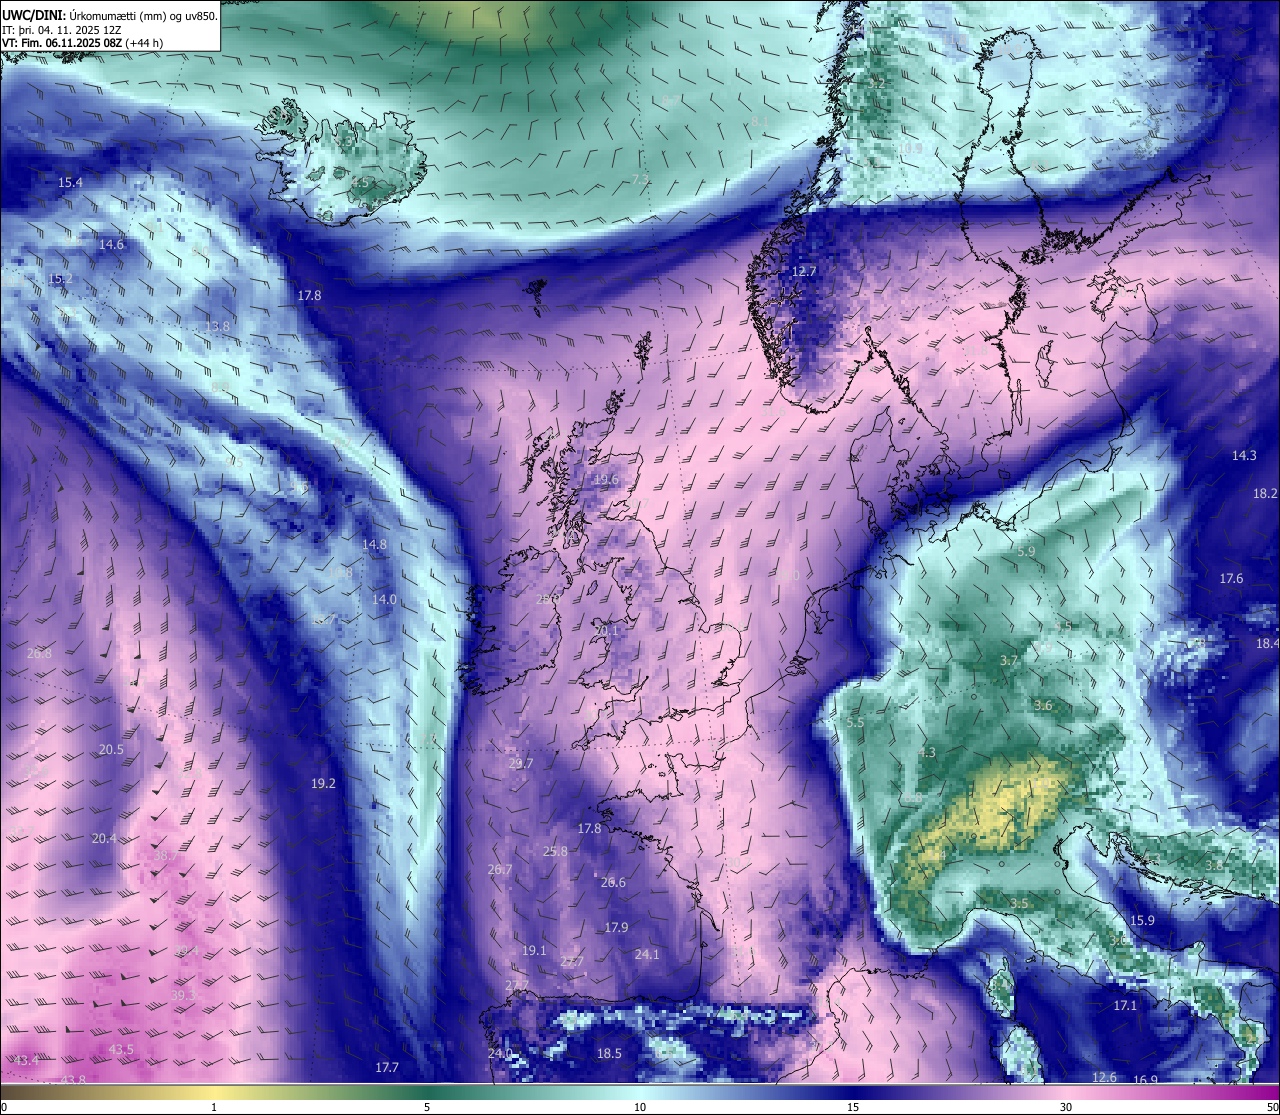This screenshot has width=1280, height=1115.
Task: Click the map value "17.9"
Action: coord(616,928)
